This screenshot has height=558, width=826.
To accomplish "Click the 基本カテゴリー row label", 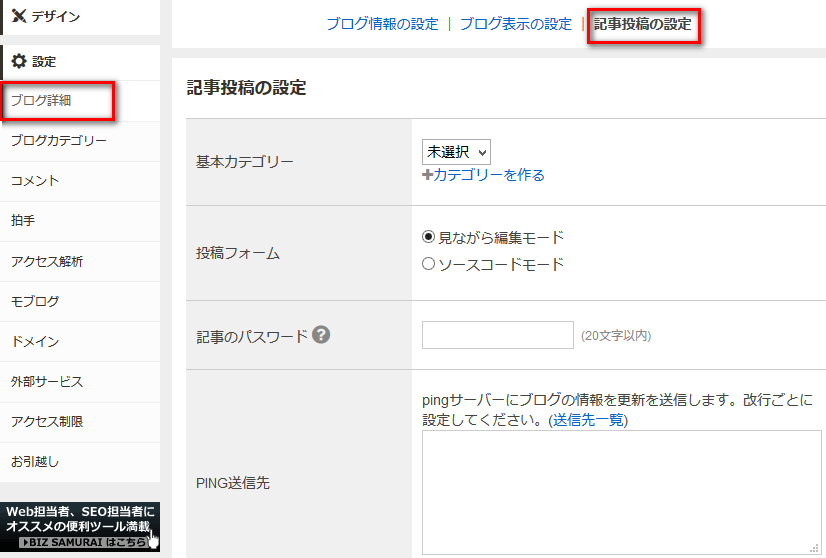I will pos(244,162).
